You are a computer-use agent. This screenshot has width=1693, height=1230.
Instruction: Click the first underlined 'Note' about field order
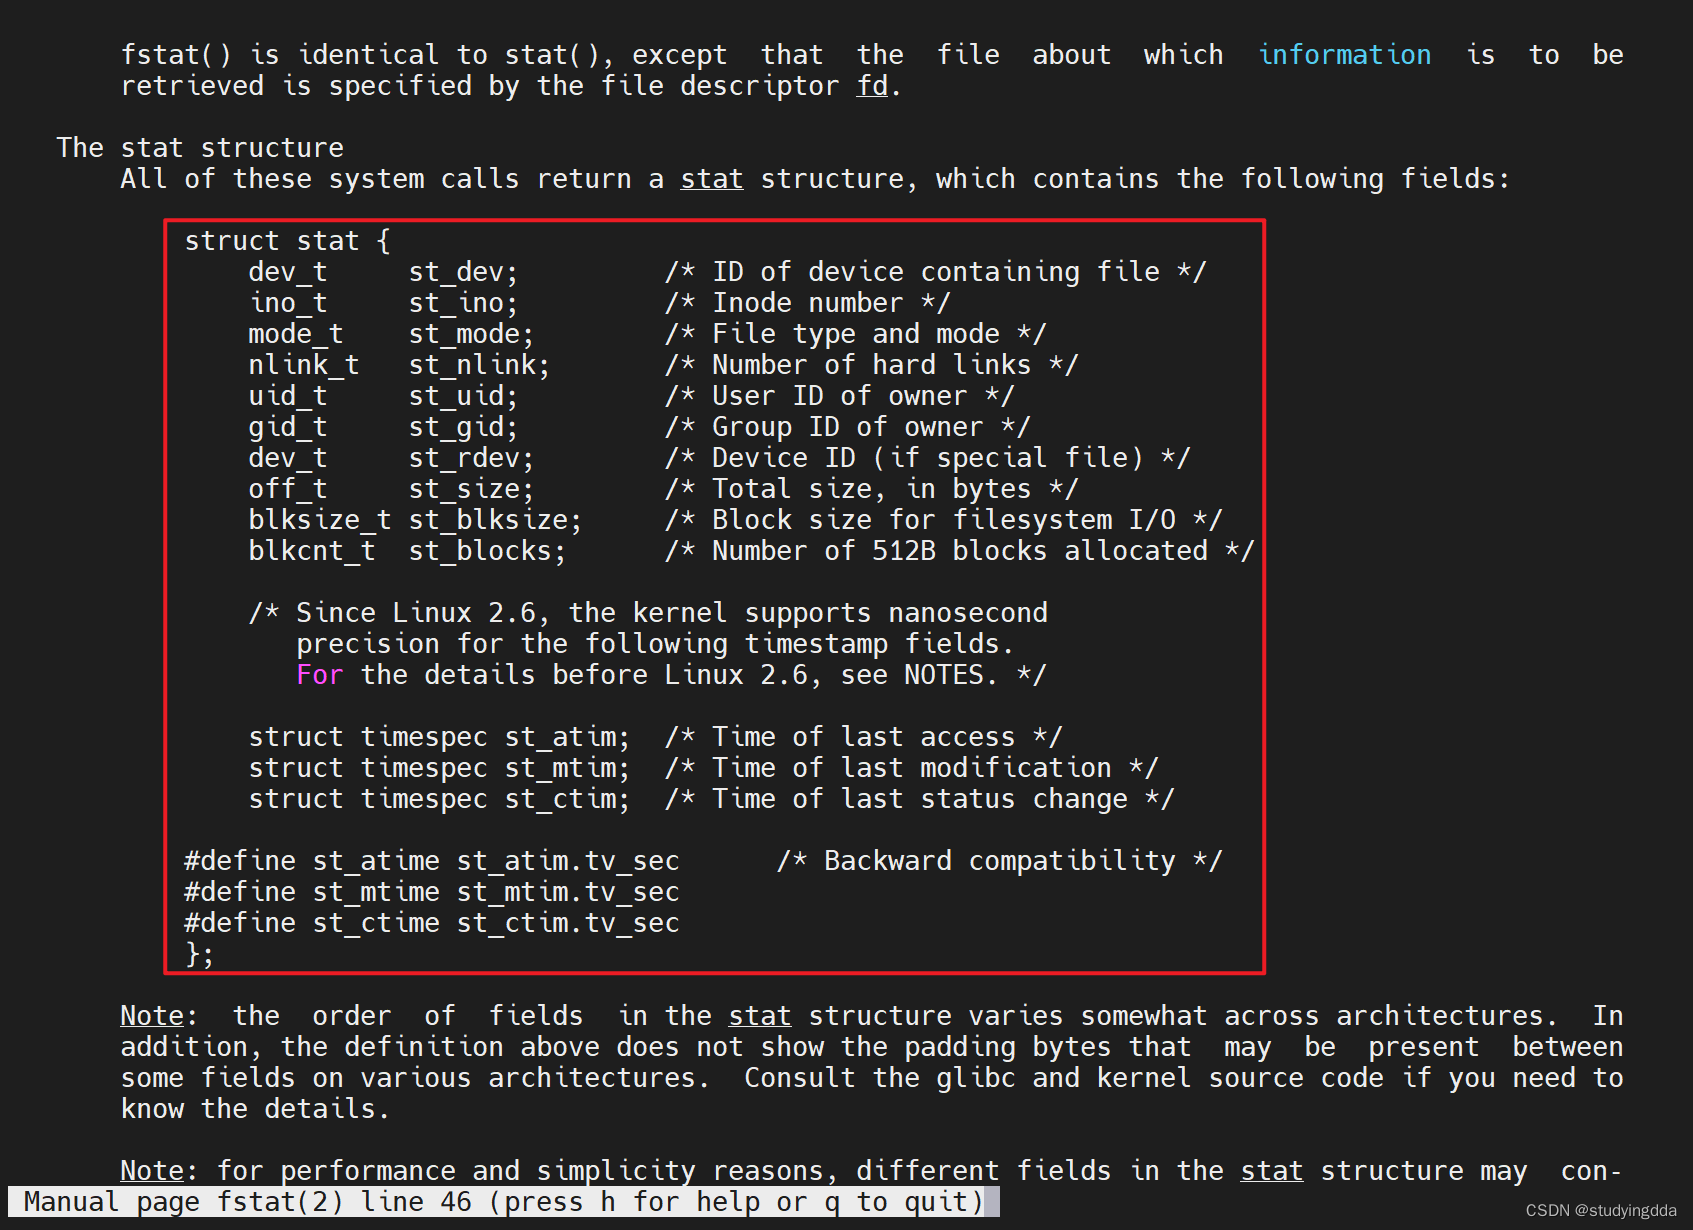[x=152, y=1016]
